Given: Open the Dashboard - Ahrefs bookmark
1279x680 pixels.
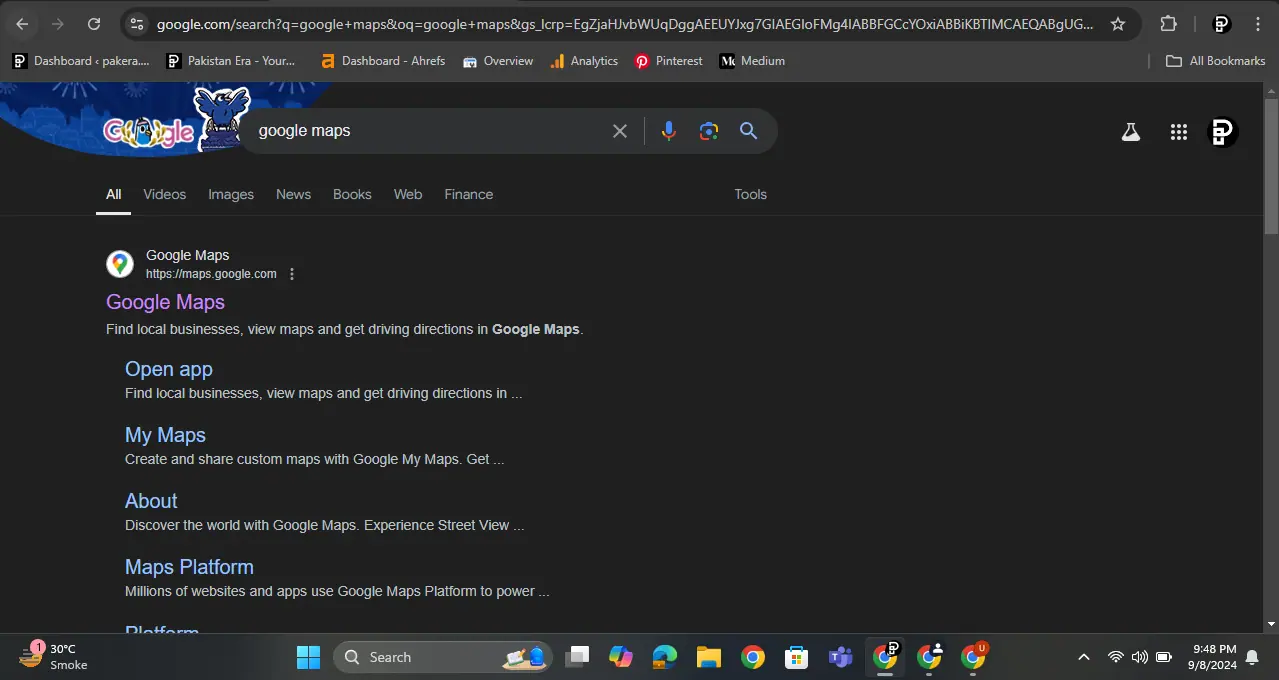Looking at the screenshot, I should (383, 61).
